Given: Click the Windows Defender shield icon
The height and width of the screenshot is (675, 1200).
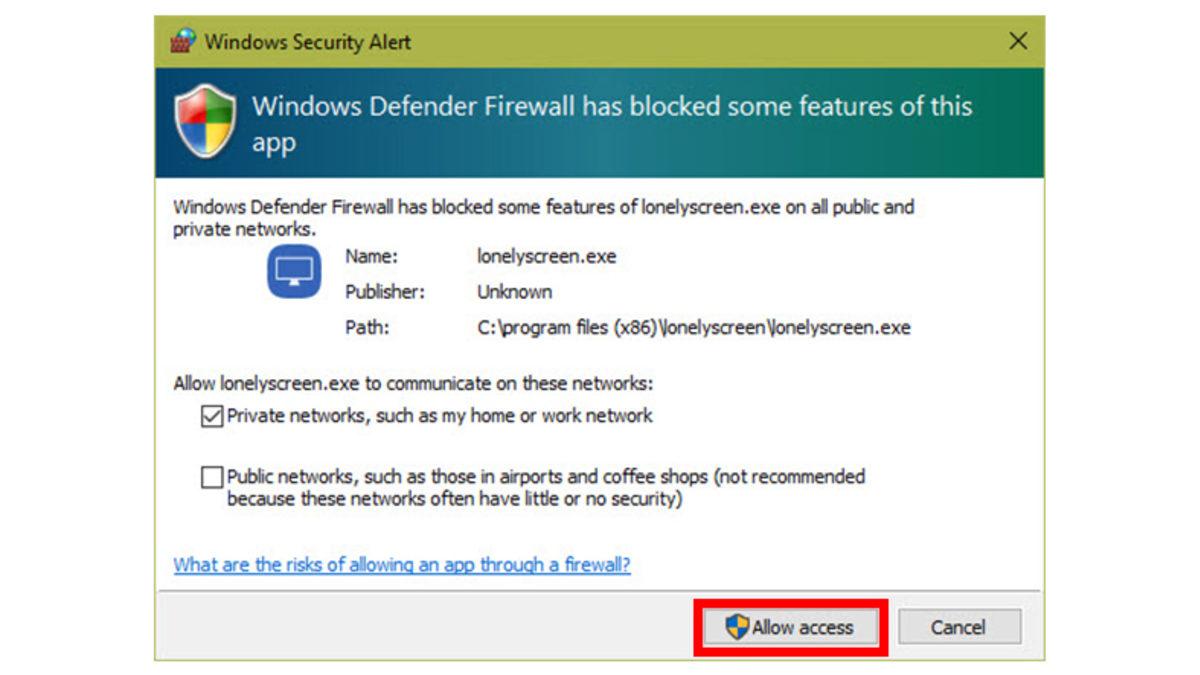Looking at the screenshot, I should point(205,122).
